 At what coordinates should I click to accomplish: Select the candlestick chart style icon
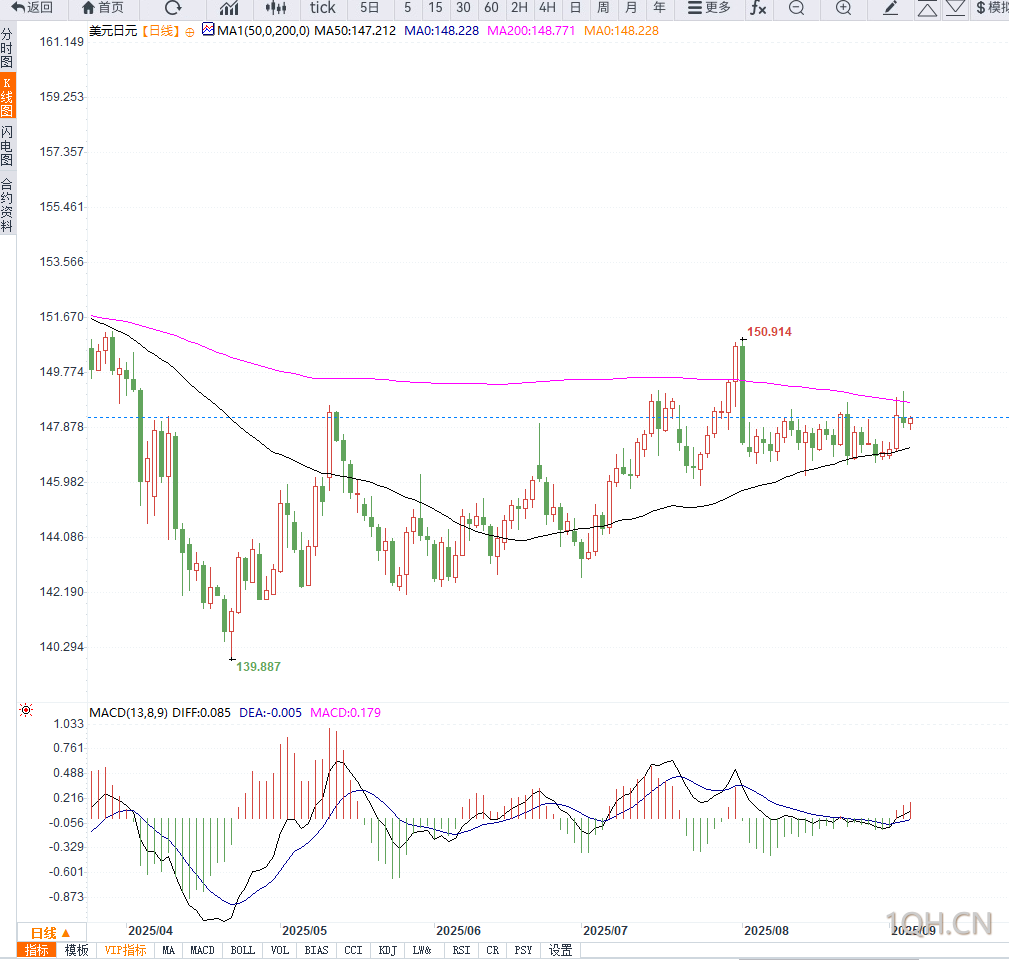276,8
